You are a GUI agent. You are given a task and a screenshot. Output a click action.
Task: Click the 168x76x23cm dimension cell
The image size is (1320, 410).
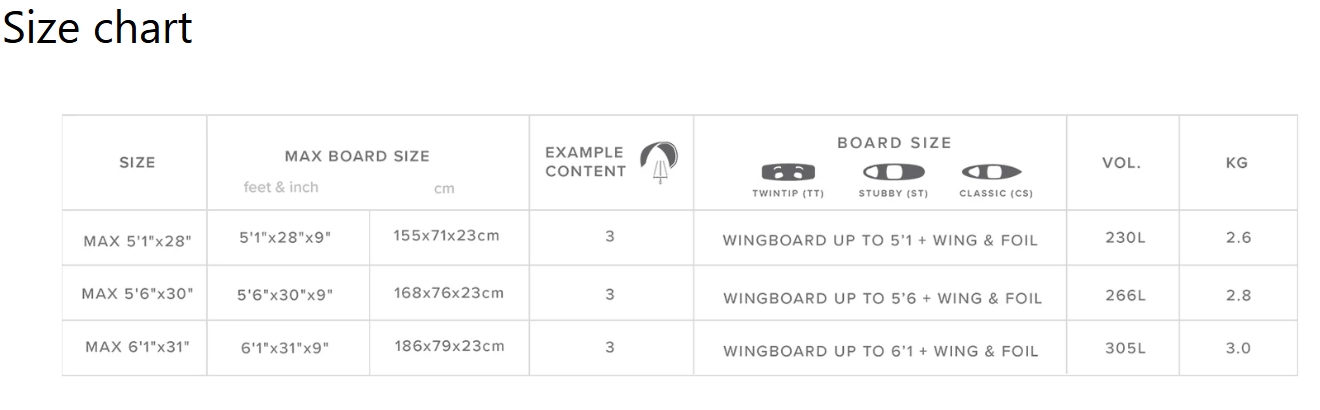[x=449, y=293]
